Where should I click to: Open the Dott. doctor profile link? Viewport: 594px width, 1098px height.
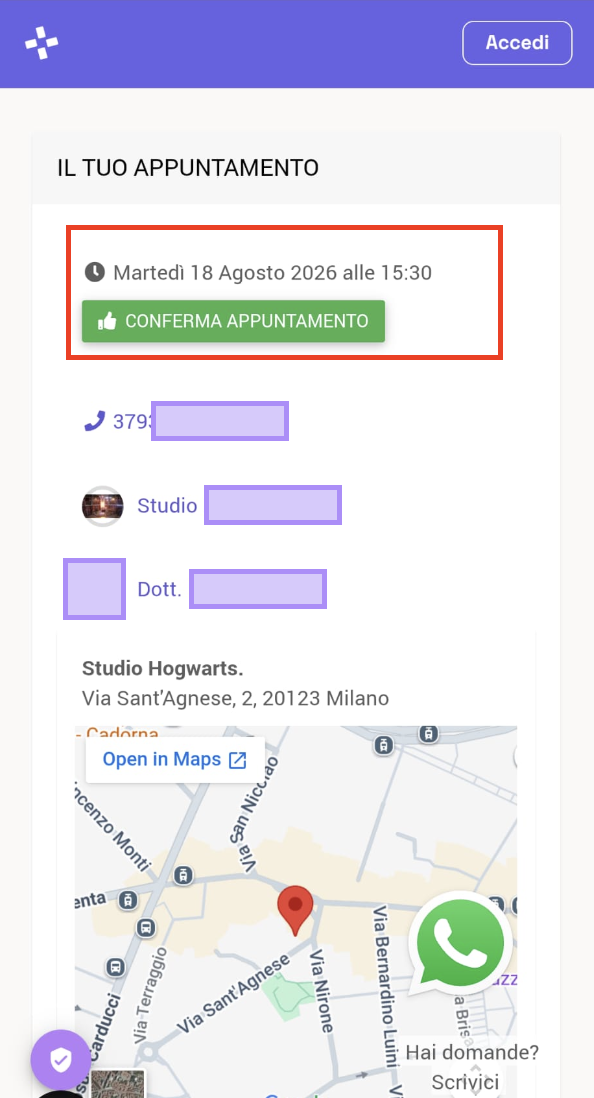pos(232,589)
